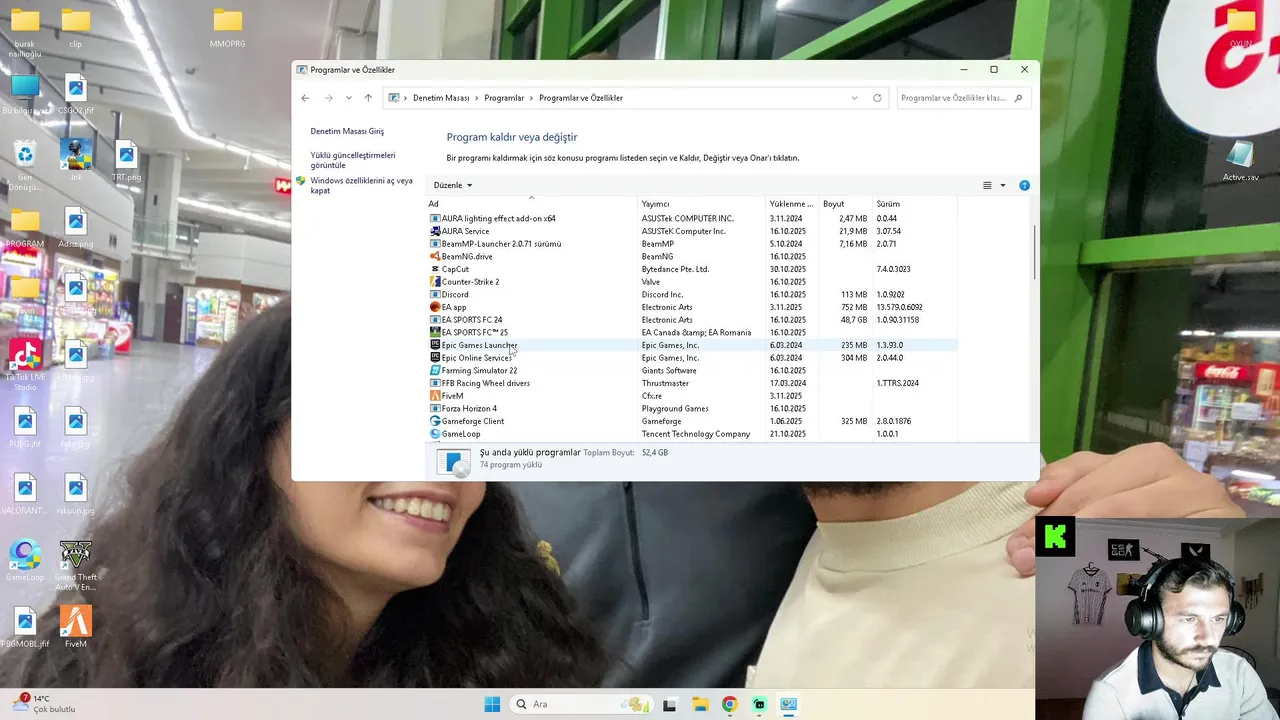Image resolution: width=1280 pixels, height=720 pixels.
Task: Click the Control Panel taskbar icon
Action: point(789,704)
